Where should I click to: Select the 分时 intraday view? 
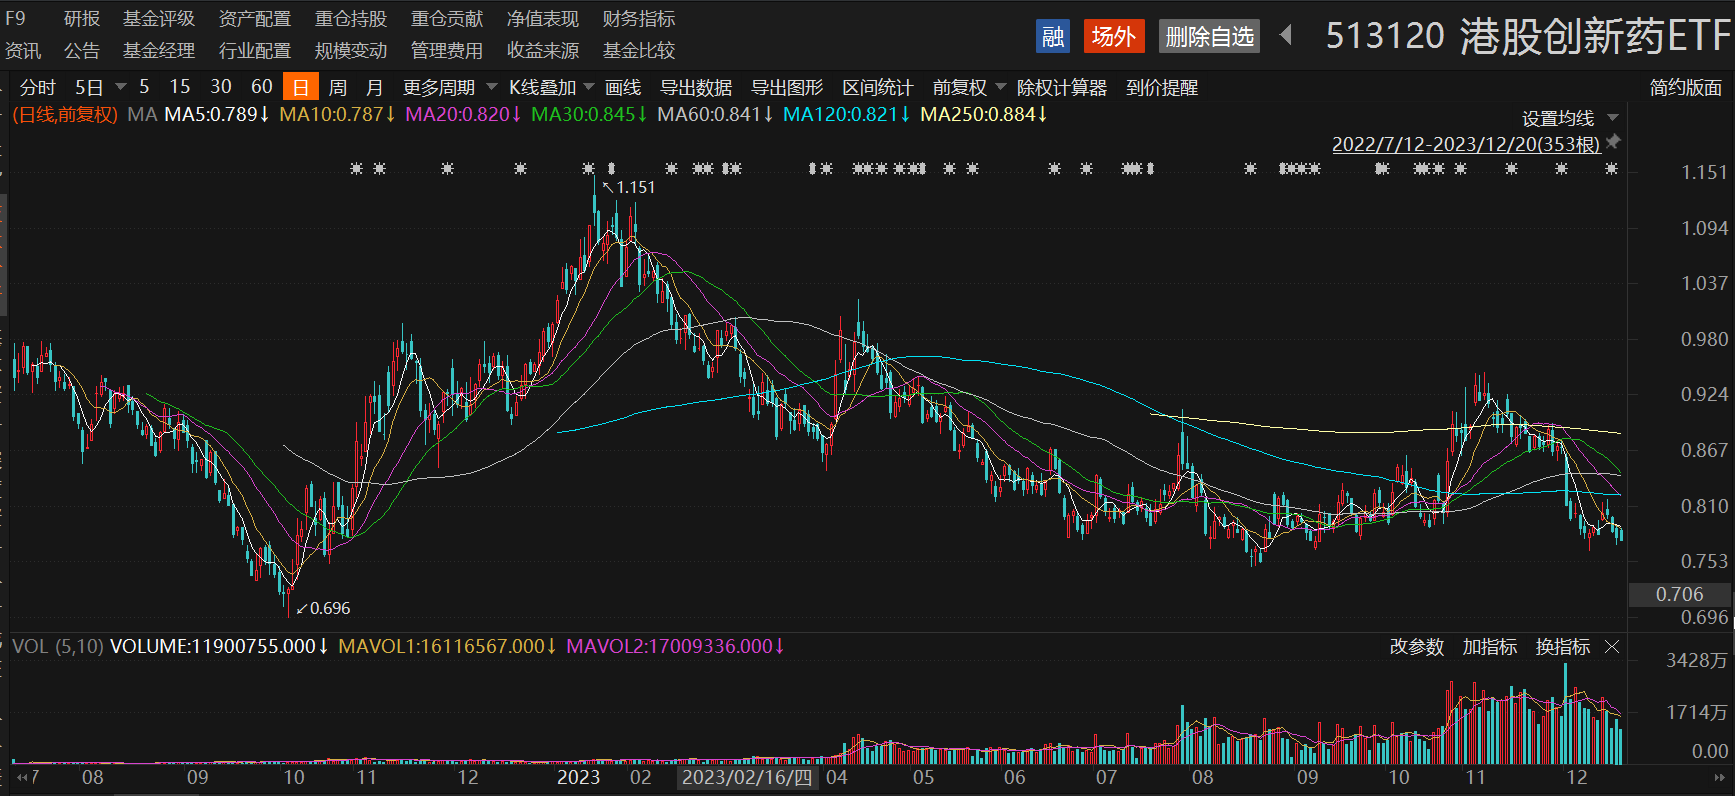(37, 87)
